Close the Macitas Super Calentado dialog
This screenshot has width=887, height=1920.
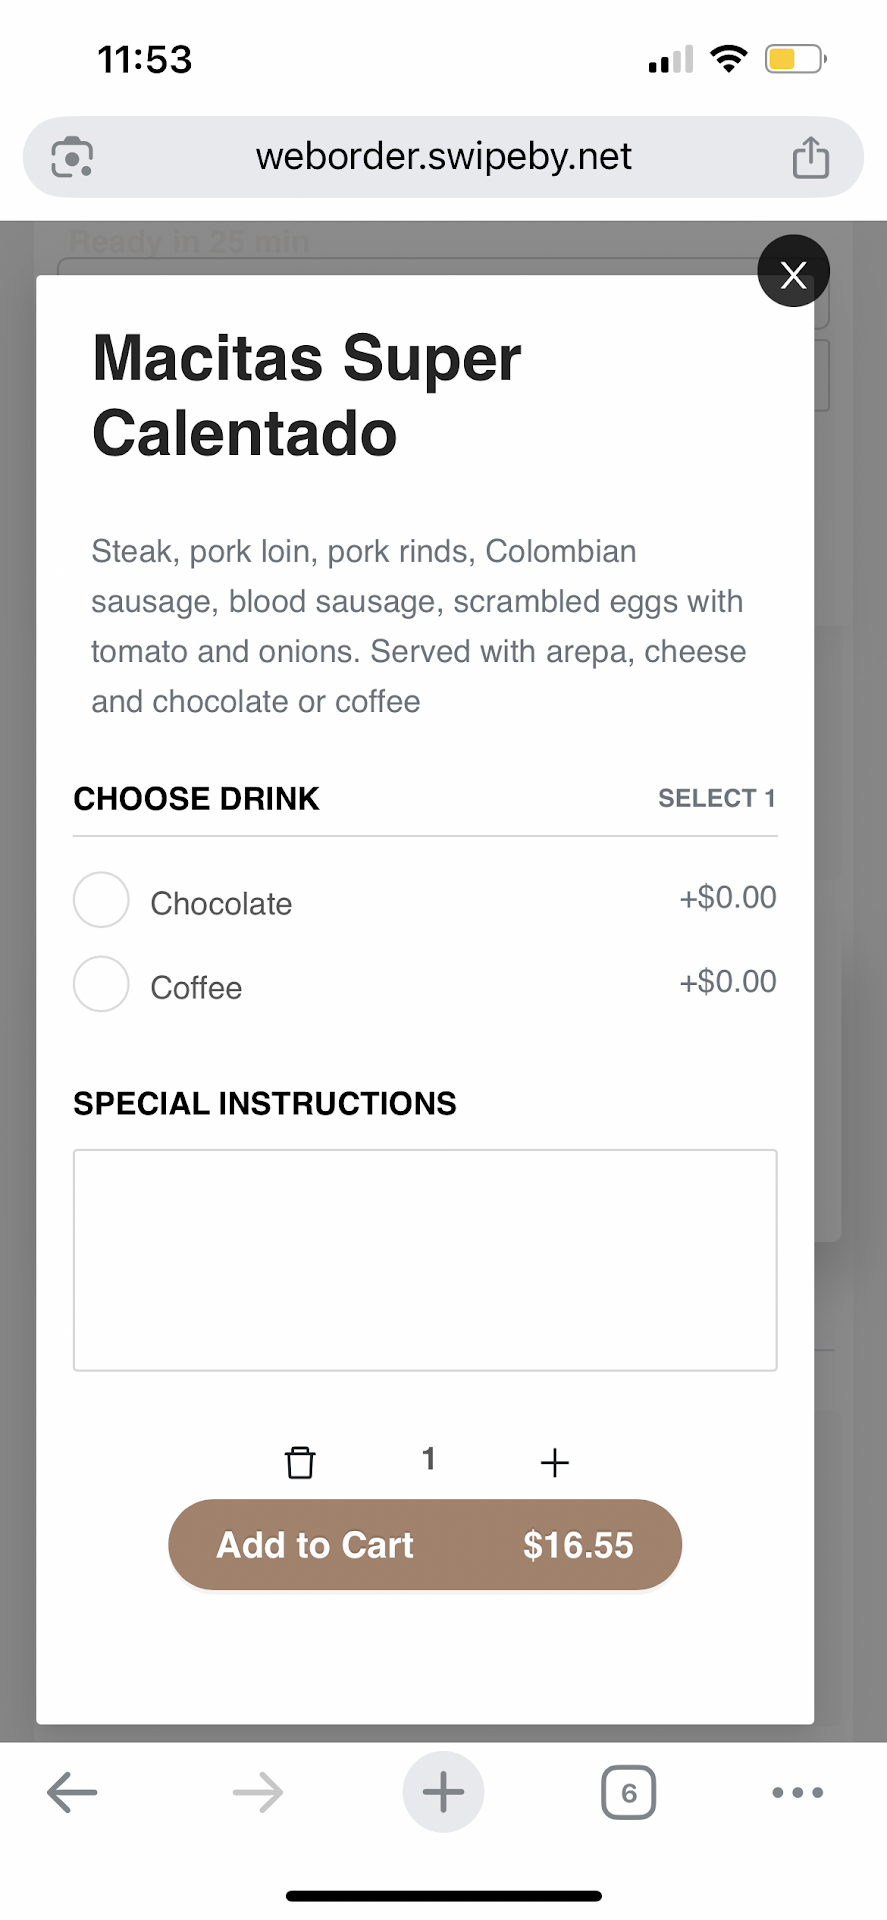tap(793, 272)
